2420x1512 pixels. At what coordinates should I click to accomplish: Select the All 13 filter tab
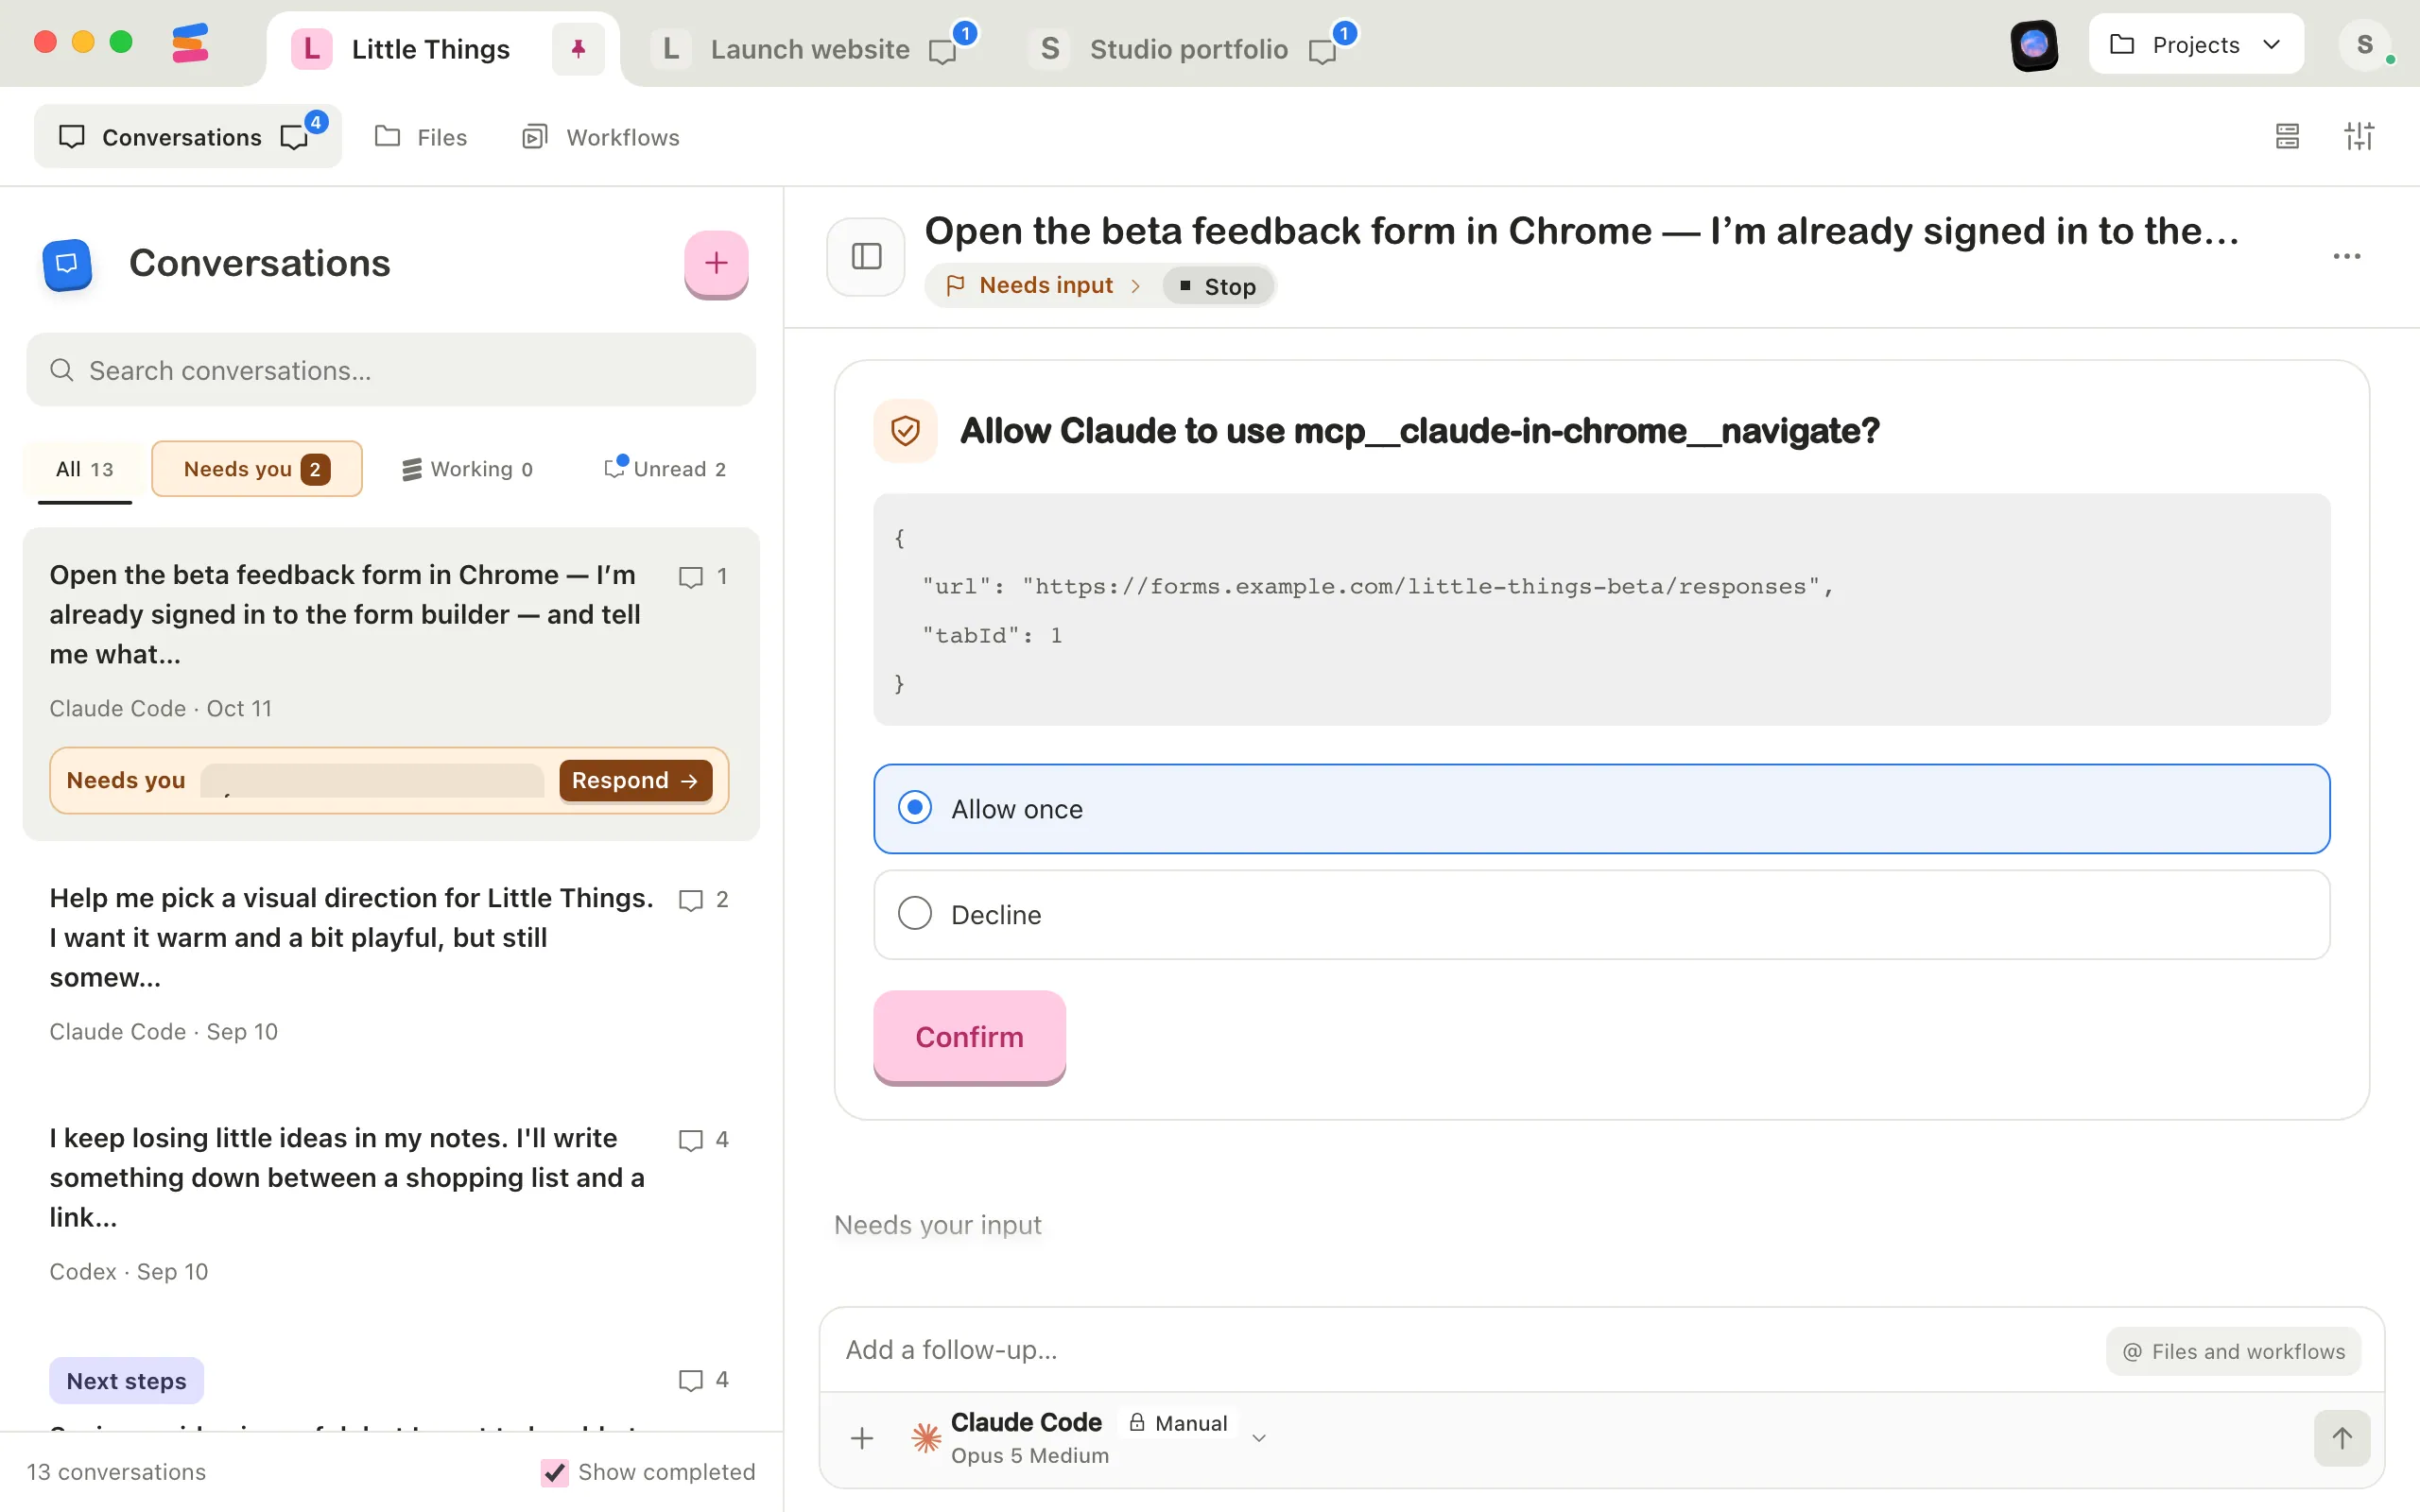point(85,469)
